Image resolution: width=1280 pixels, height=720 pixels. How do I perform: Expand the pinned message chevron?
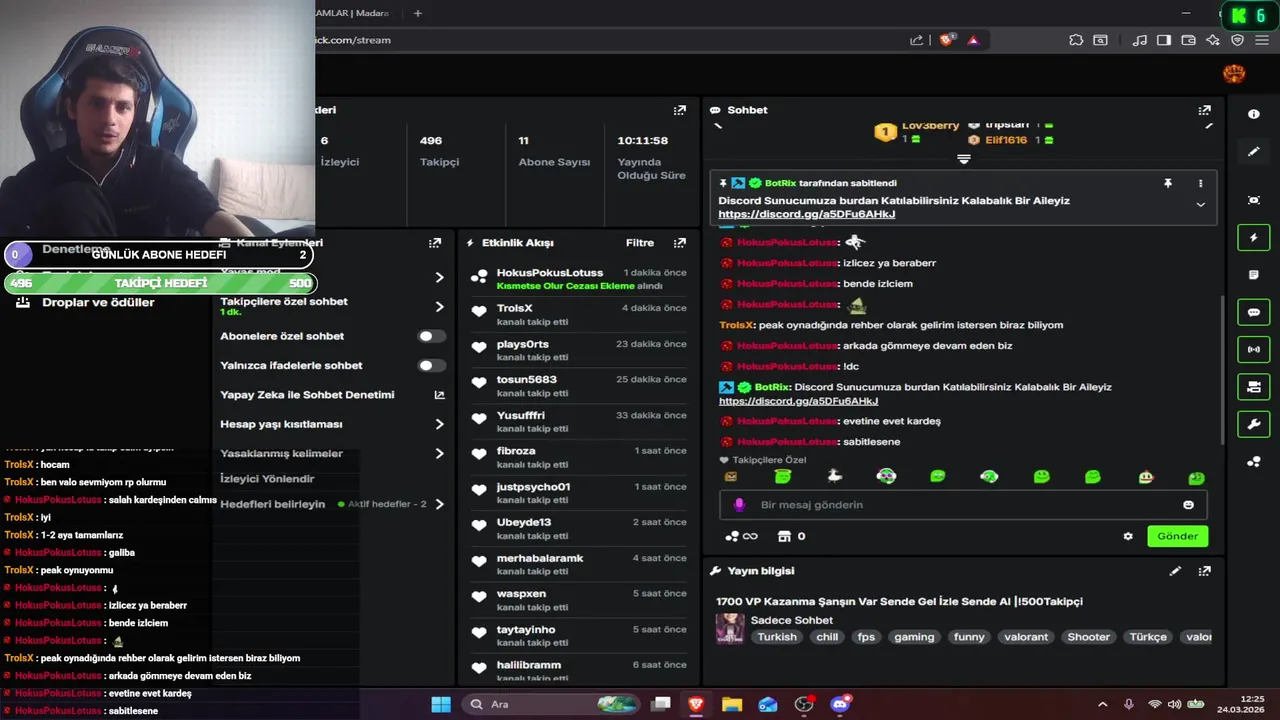1201,205
